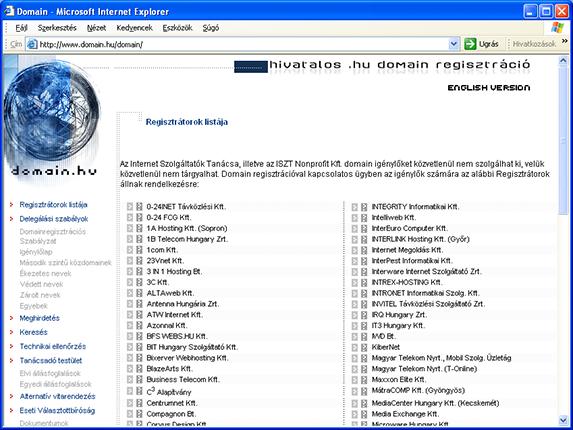Open the Nézet menu
The image size is (573, 430).
(x=96, y=28)
